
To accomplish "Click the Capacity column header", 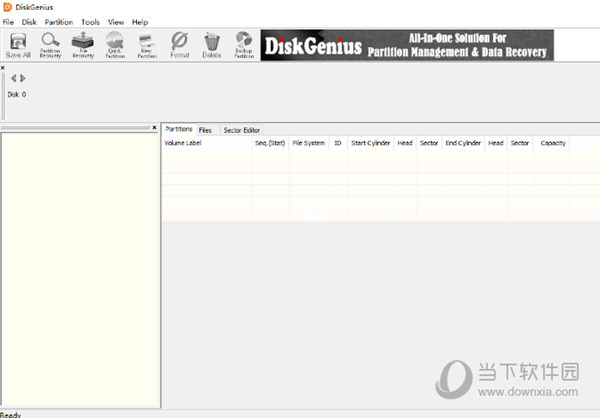I will (553, 143).
